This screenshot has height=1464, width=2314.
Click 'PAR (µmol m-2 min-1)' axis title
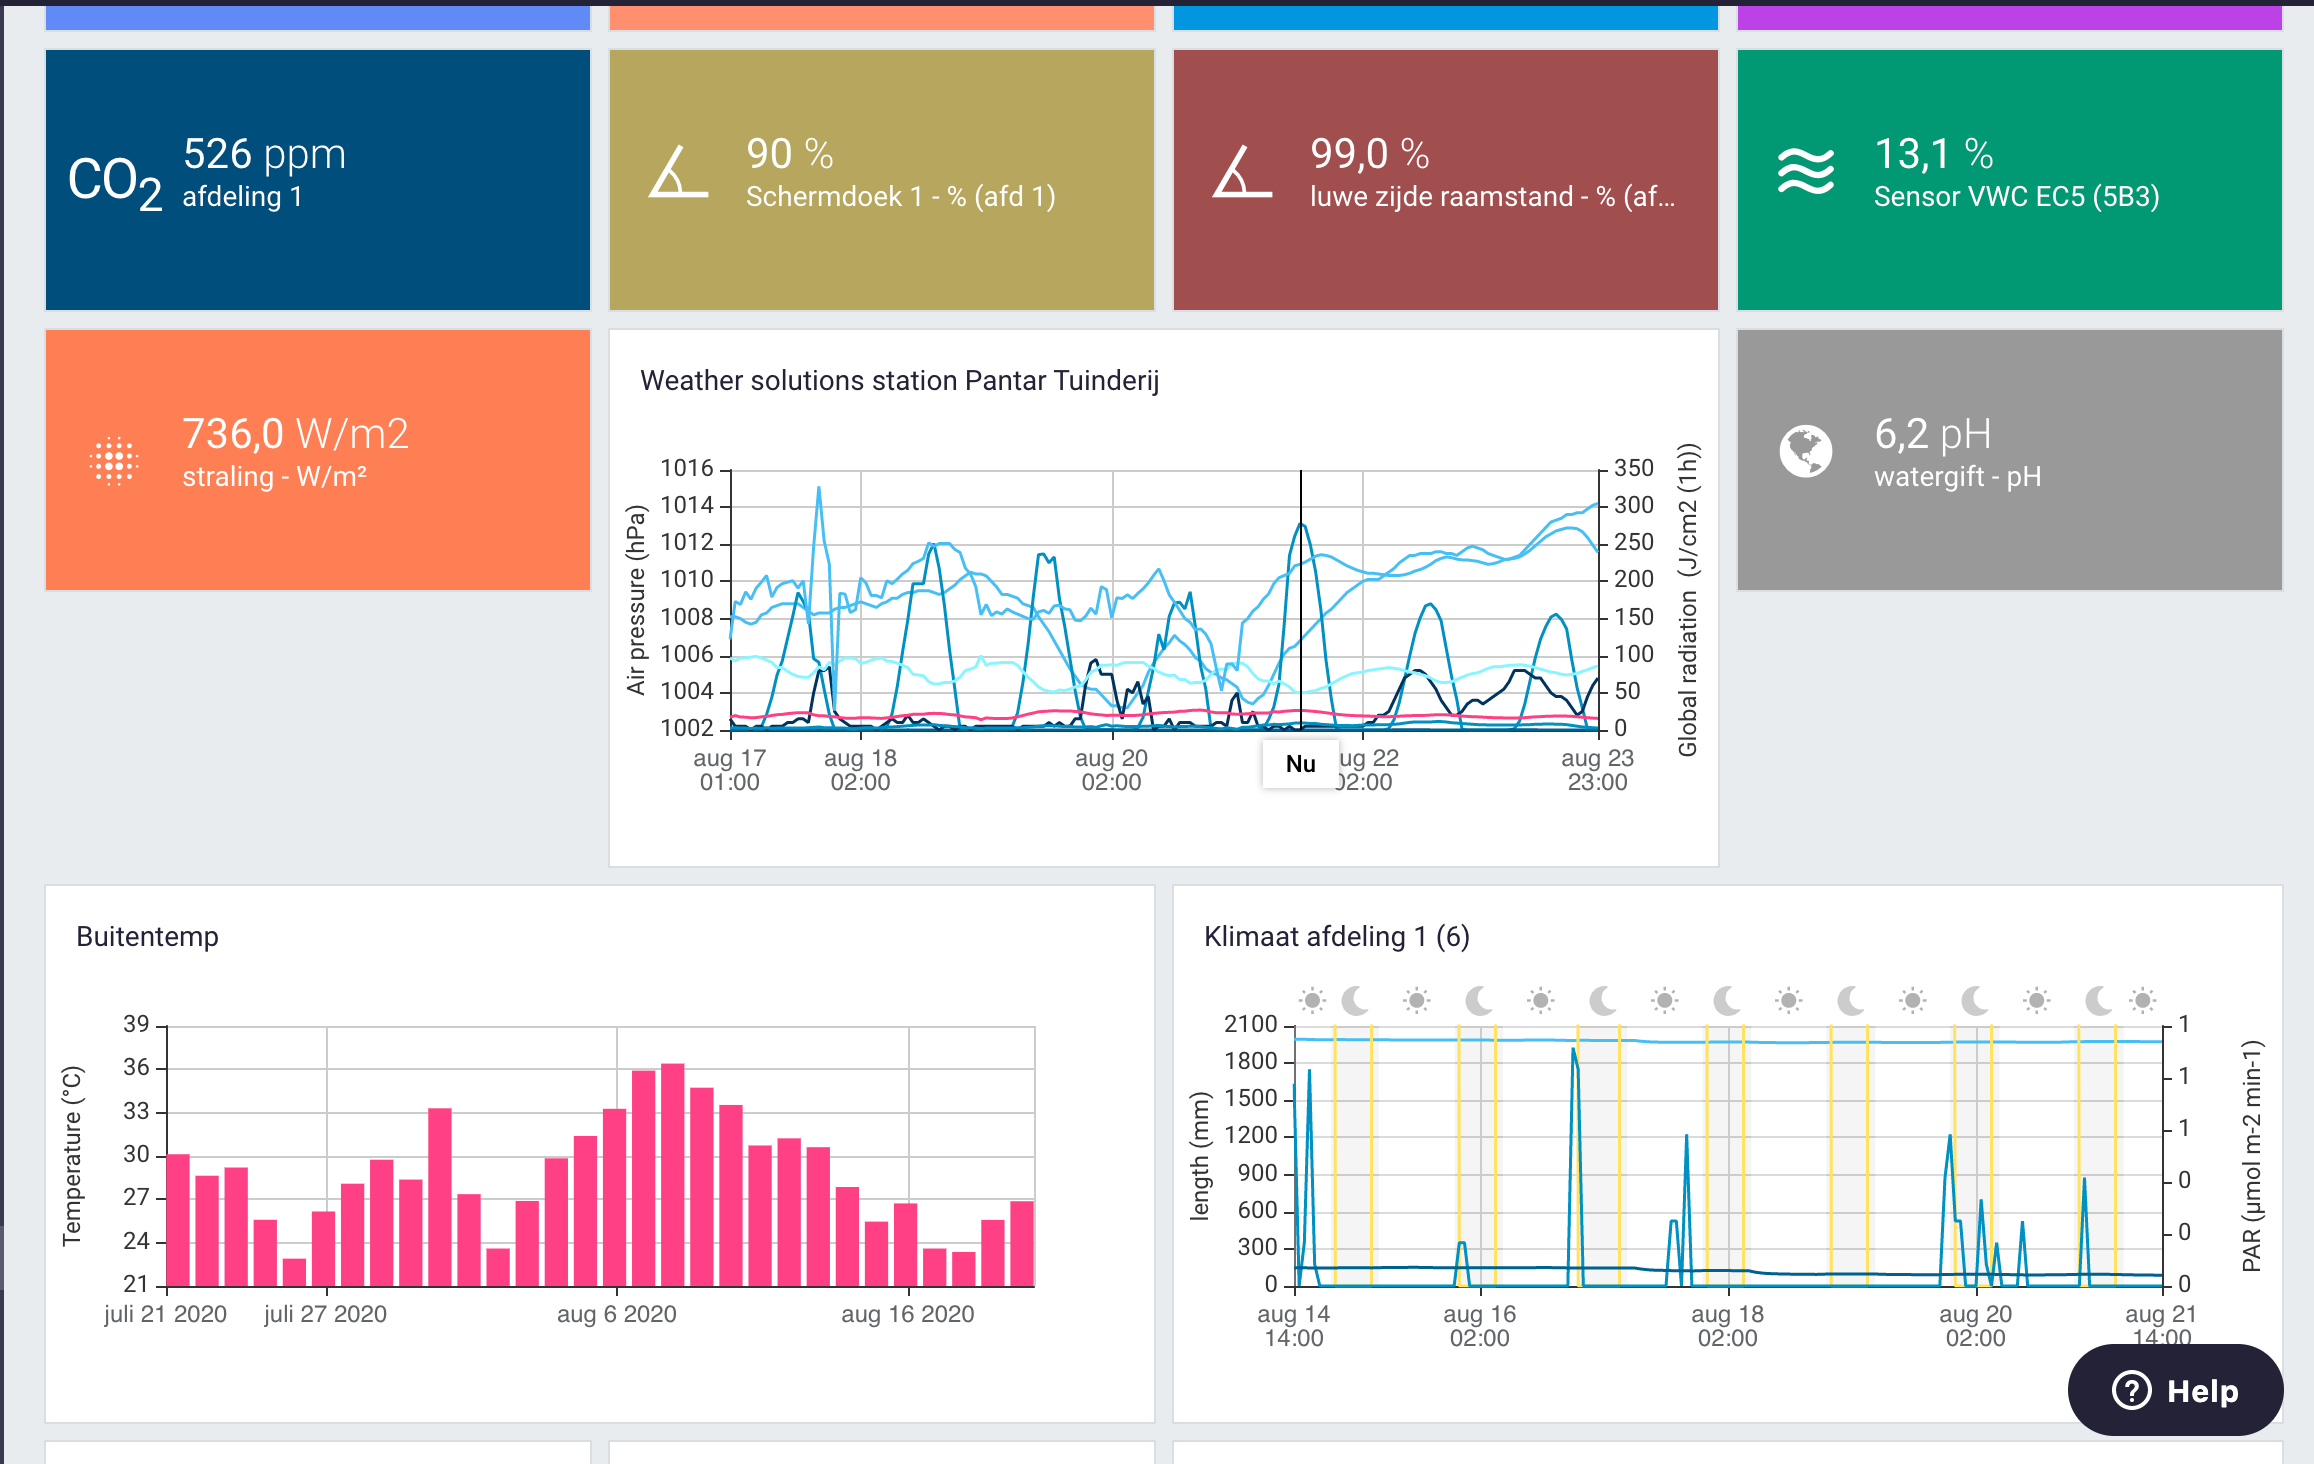tap(2251, 1156)
